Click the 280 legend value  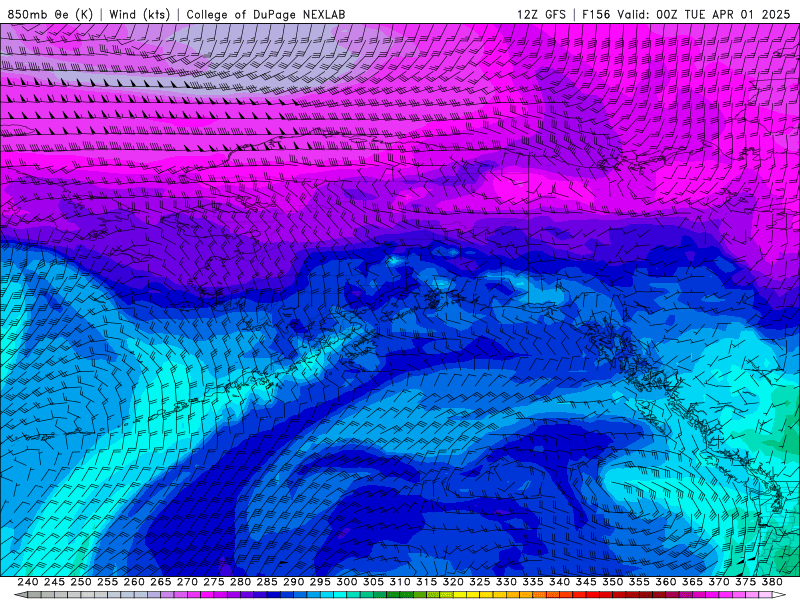240,582
